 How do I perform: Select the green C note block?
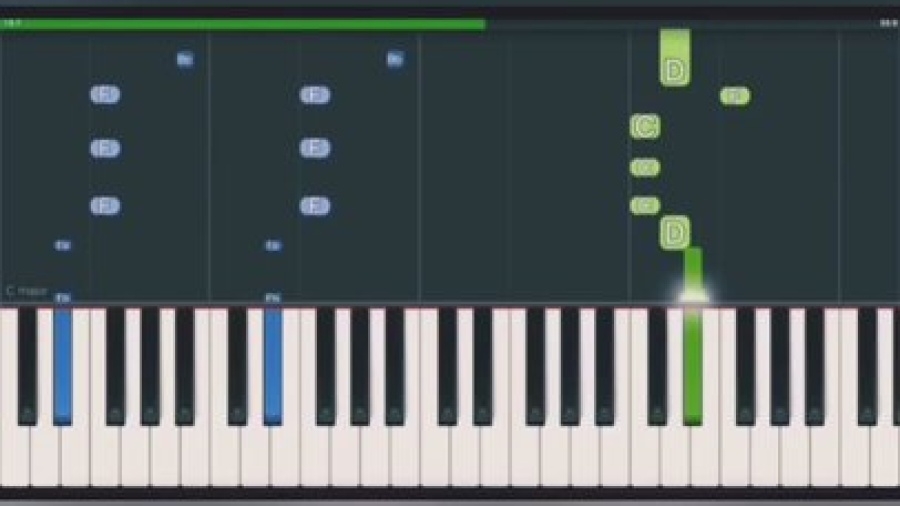(x=645, y=126)
